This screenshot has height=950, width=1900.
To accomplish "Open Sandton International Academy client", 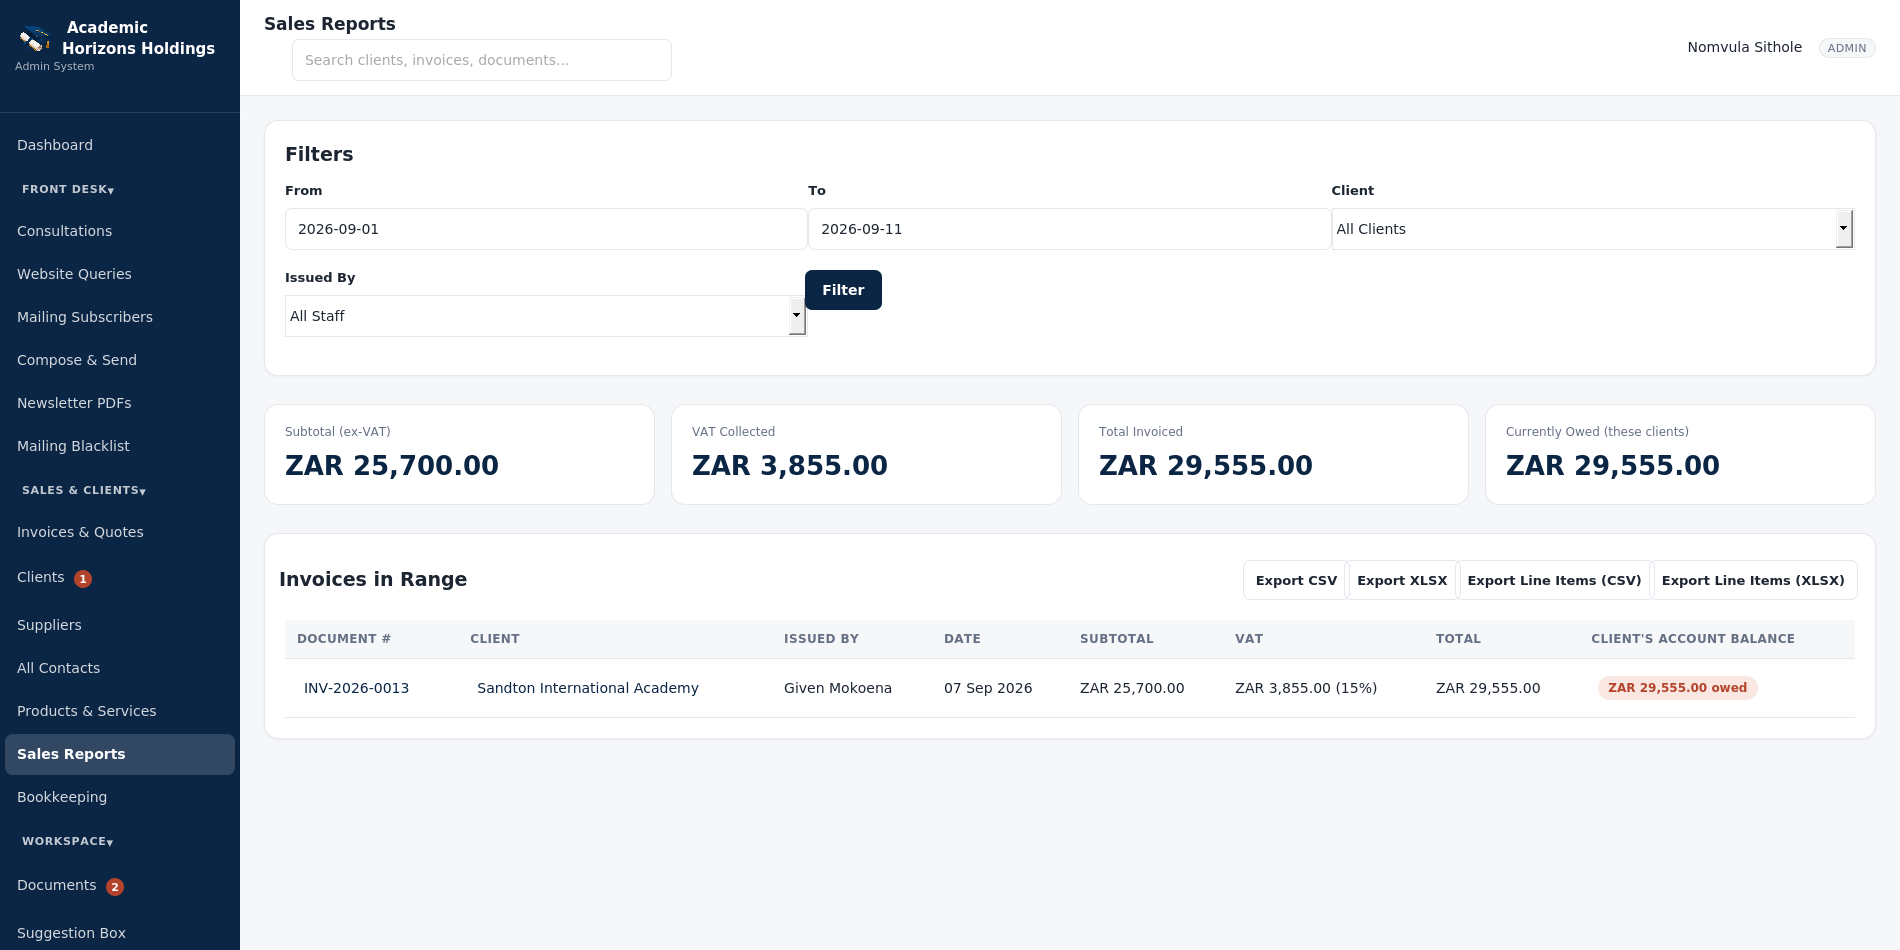I will coord(588,688).
